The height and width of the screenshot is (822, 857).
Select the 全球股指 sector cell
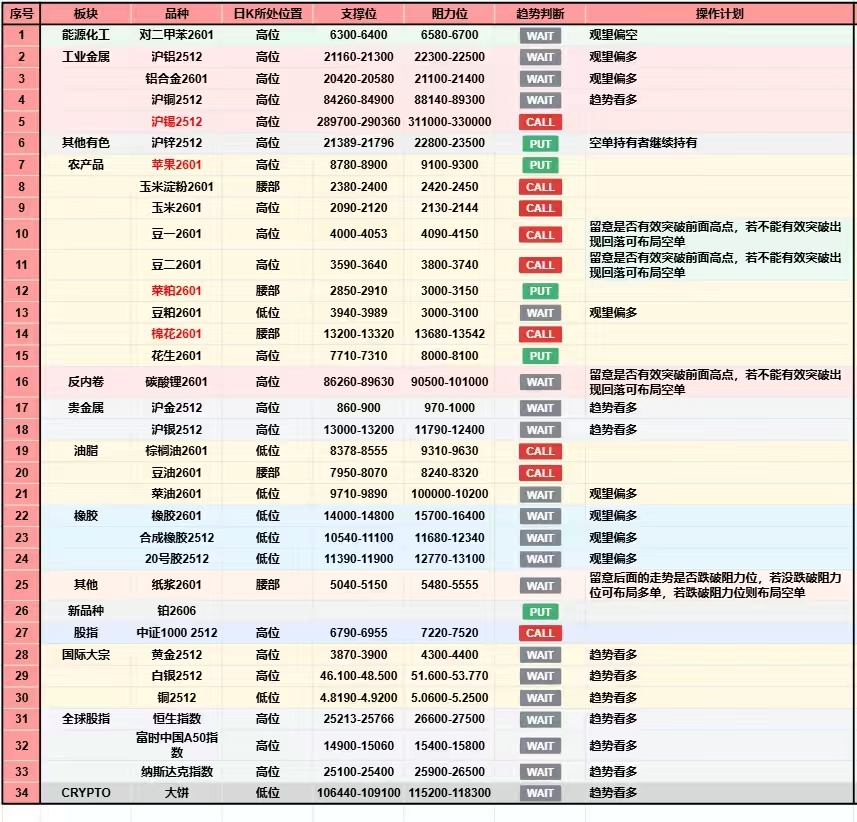click(86, 719)
